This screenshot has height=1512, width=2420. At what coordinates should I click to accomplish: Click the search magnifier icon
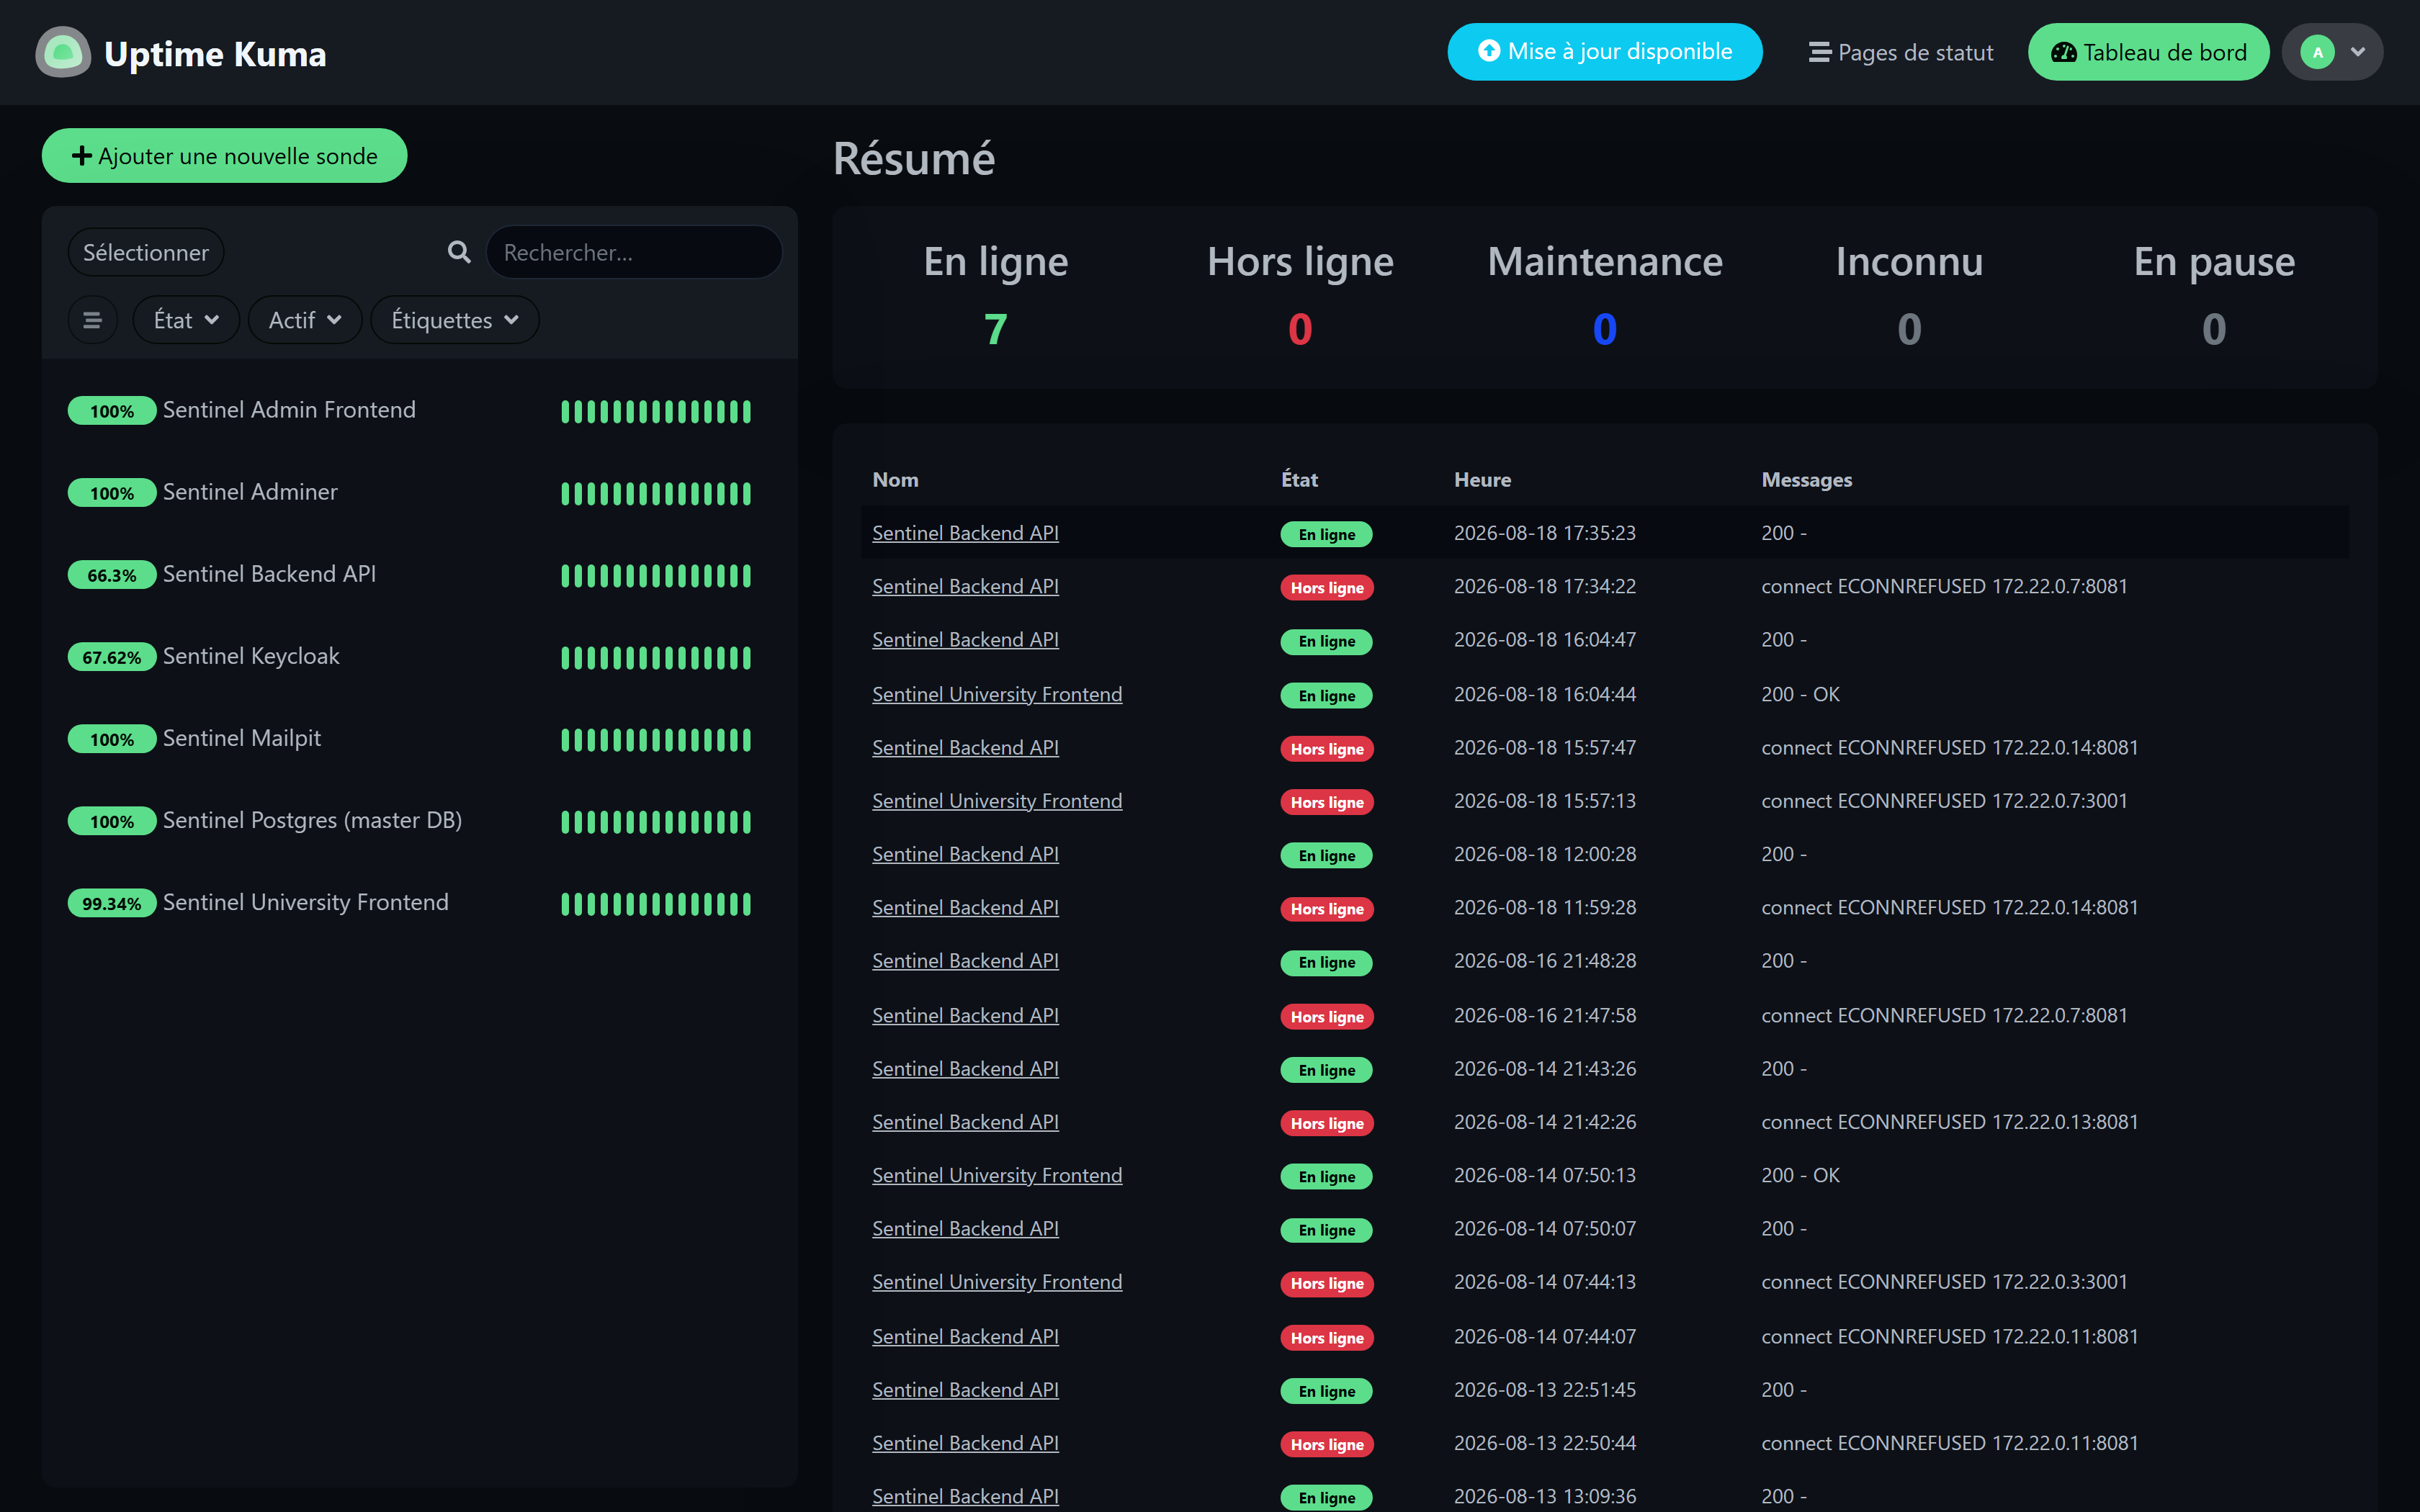(459, 252)
